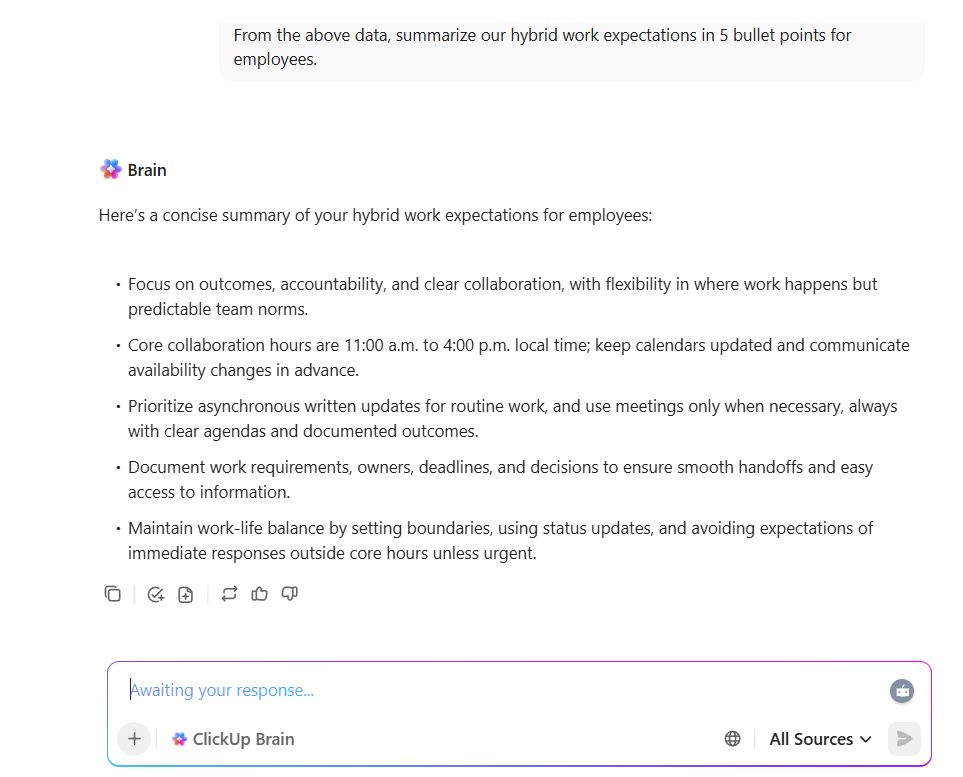This screenshot has width=963, height=777.
Task: Open the AI agent icon in the input box
Action: click(x=901, y=690)
